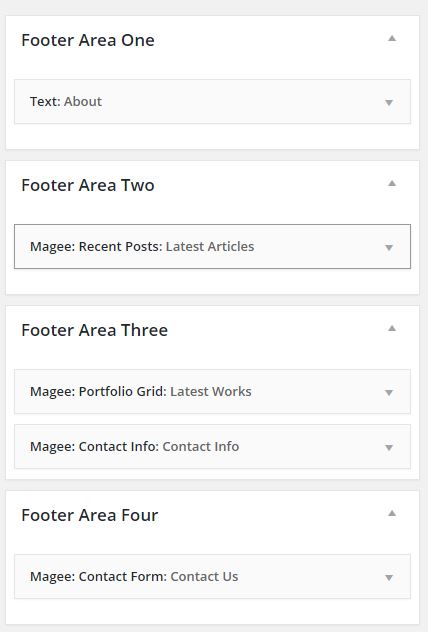Open the Magee: Contact Info widget label
This screenshot has width=428, height=632.
point(135,447)
